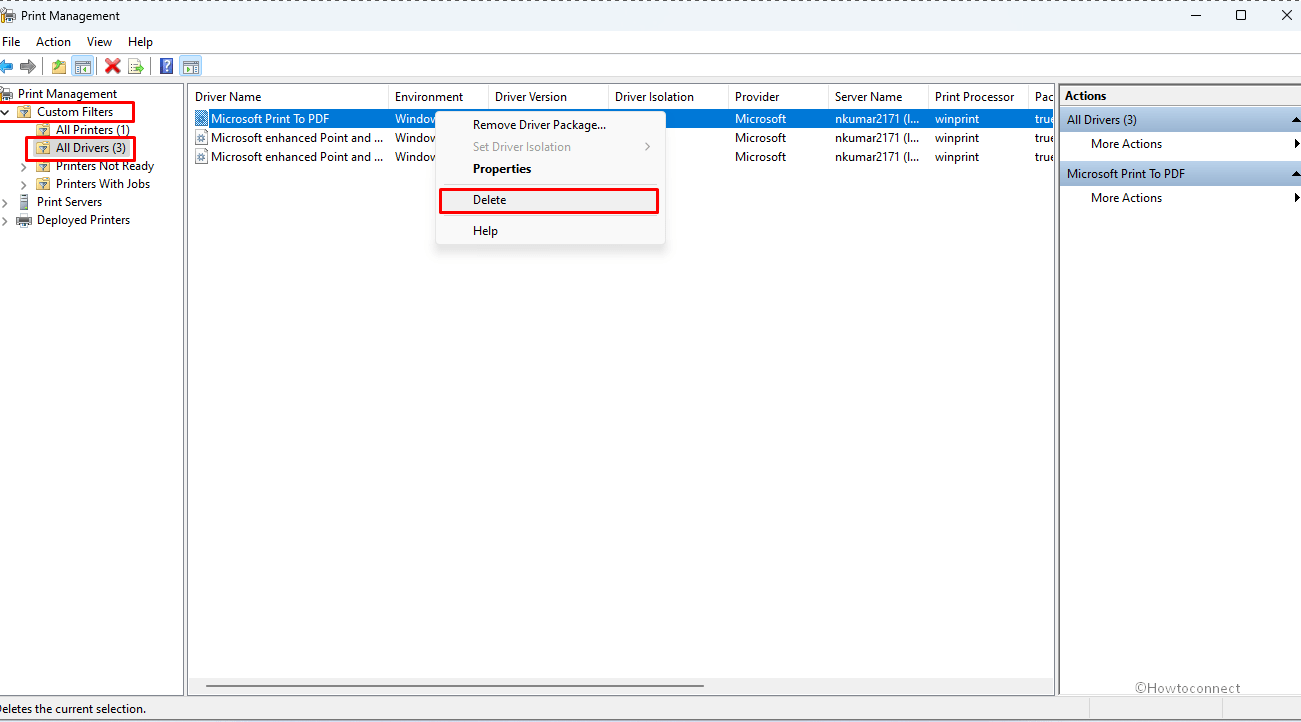Click the All Printers (1) filter icon

click(x=43, y=130)
